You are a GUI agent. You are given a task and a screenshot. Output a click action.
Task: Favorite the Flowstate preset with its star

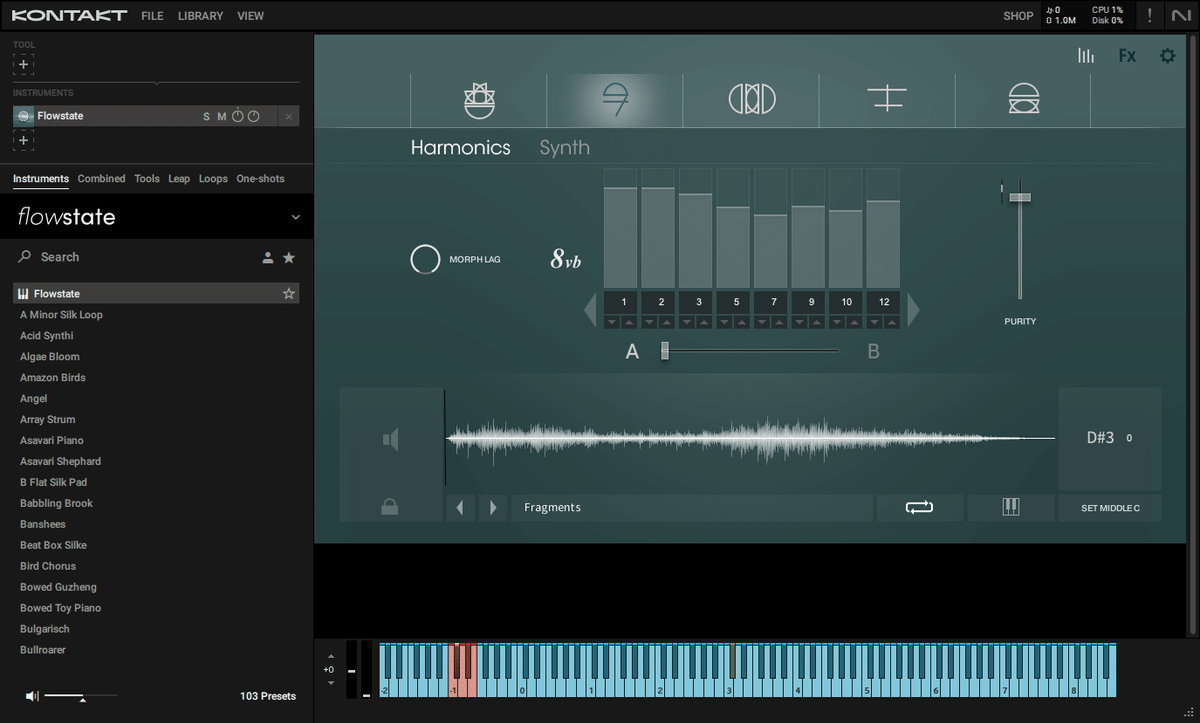coord(289,294)
